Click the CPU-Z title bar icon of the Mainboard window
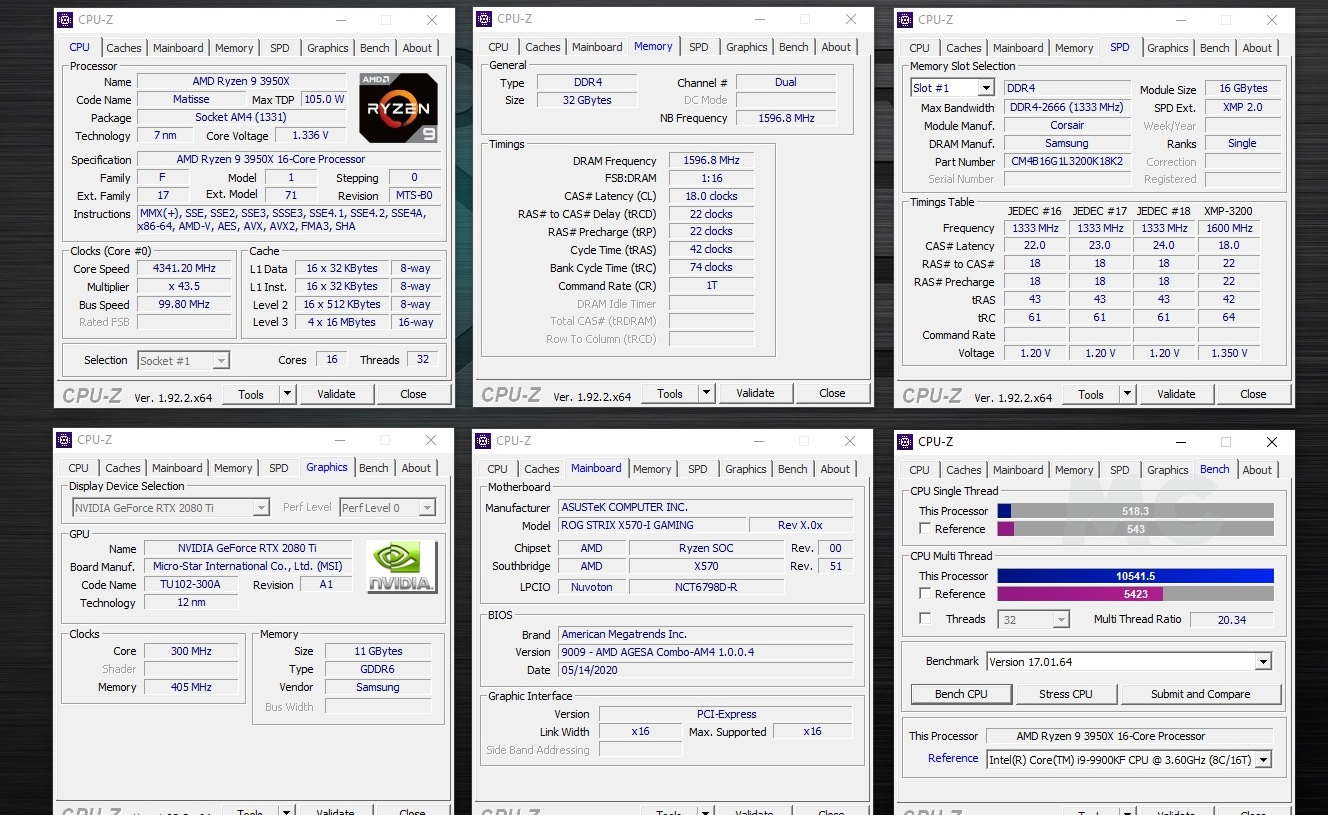1328x815 pixels. pos(483,440)
